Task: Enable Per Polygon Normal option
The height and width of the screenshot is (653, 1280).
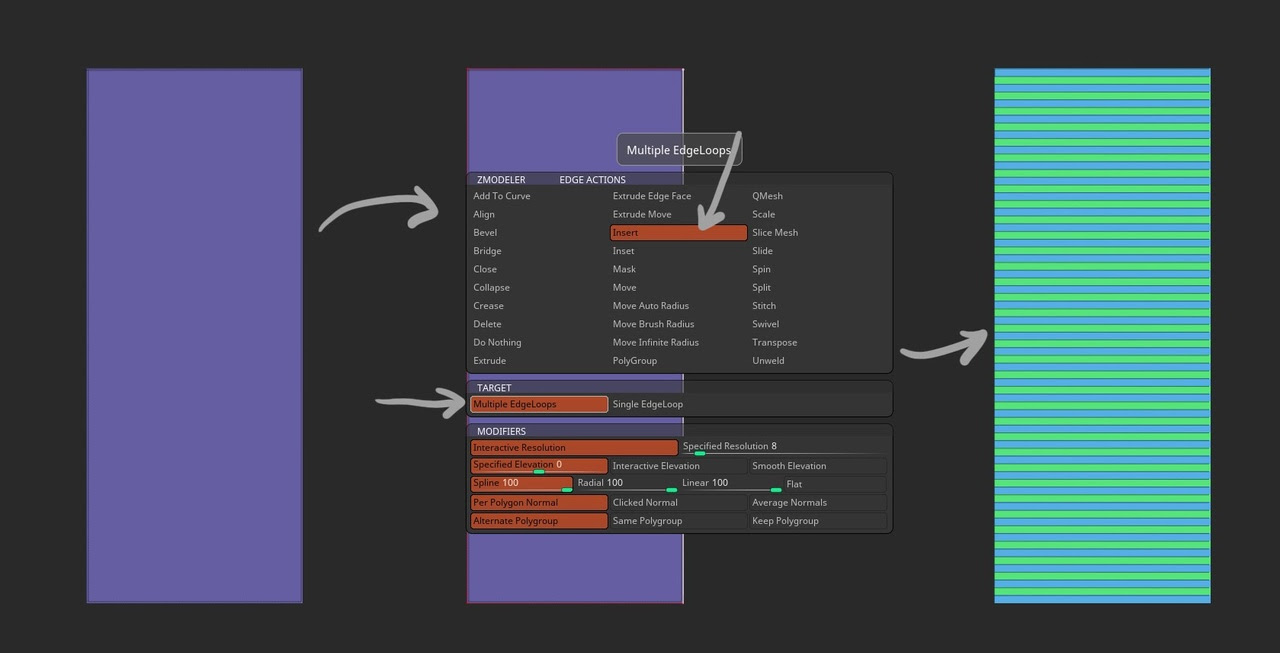Action: (539, 503)
